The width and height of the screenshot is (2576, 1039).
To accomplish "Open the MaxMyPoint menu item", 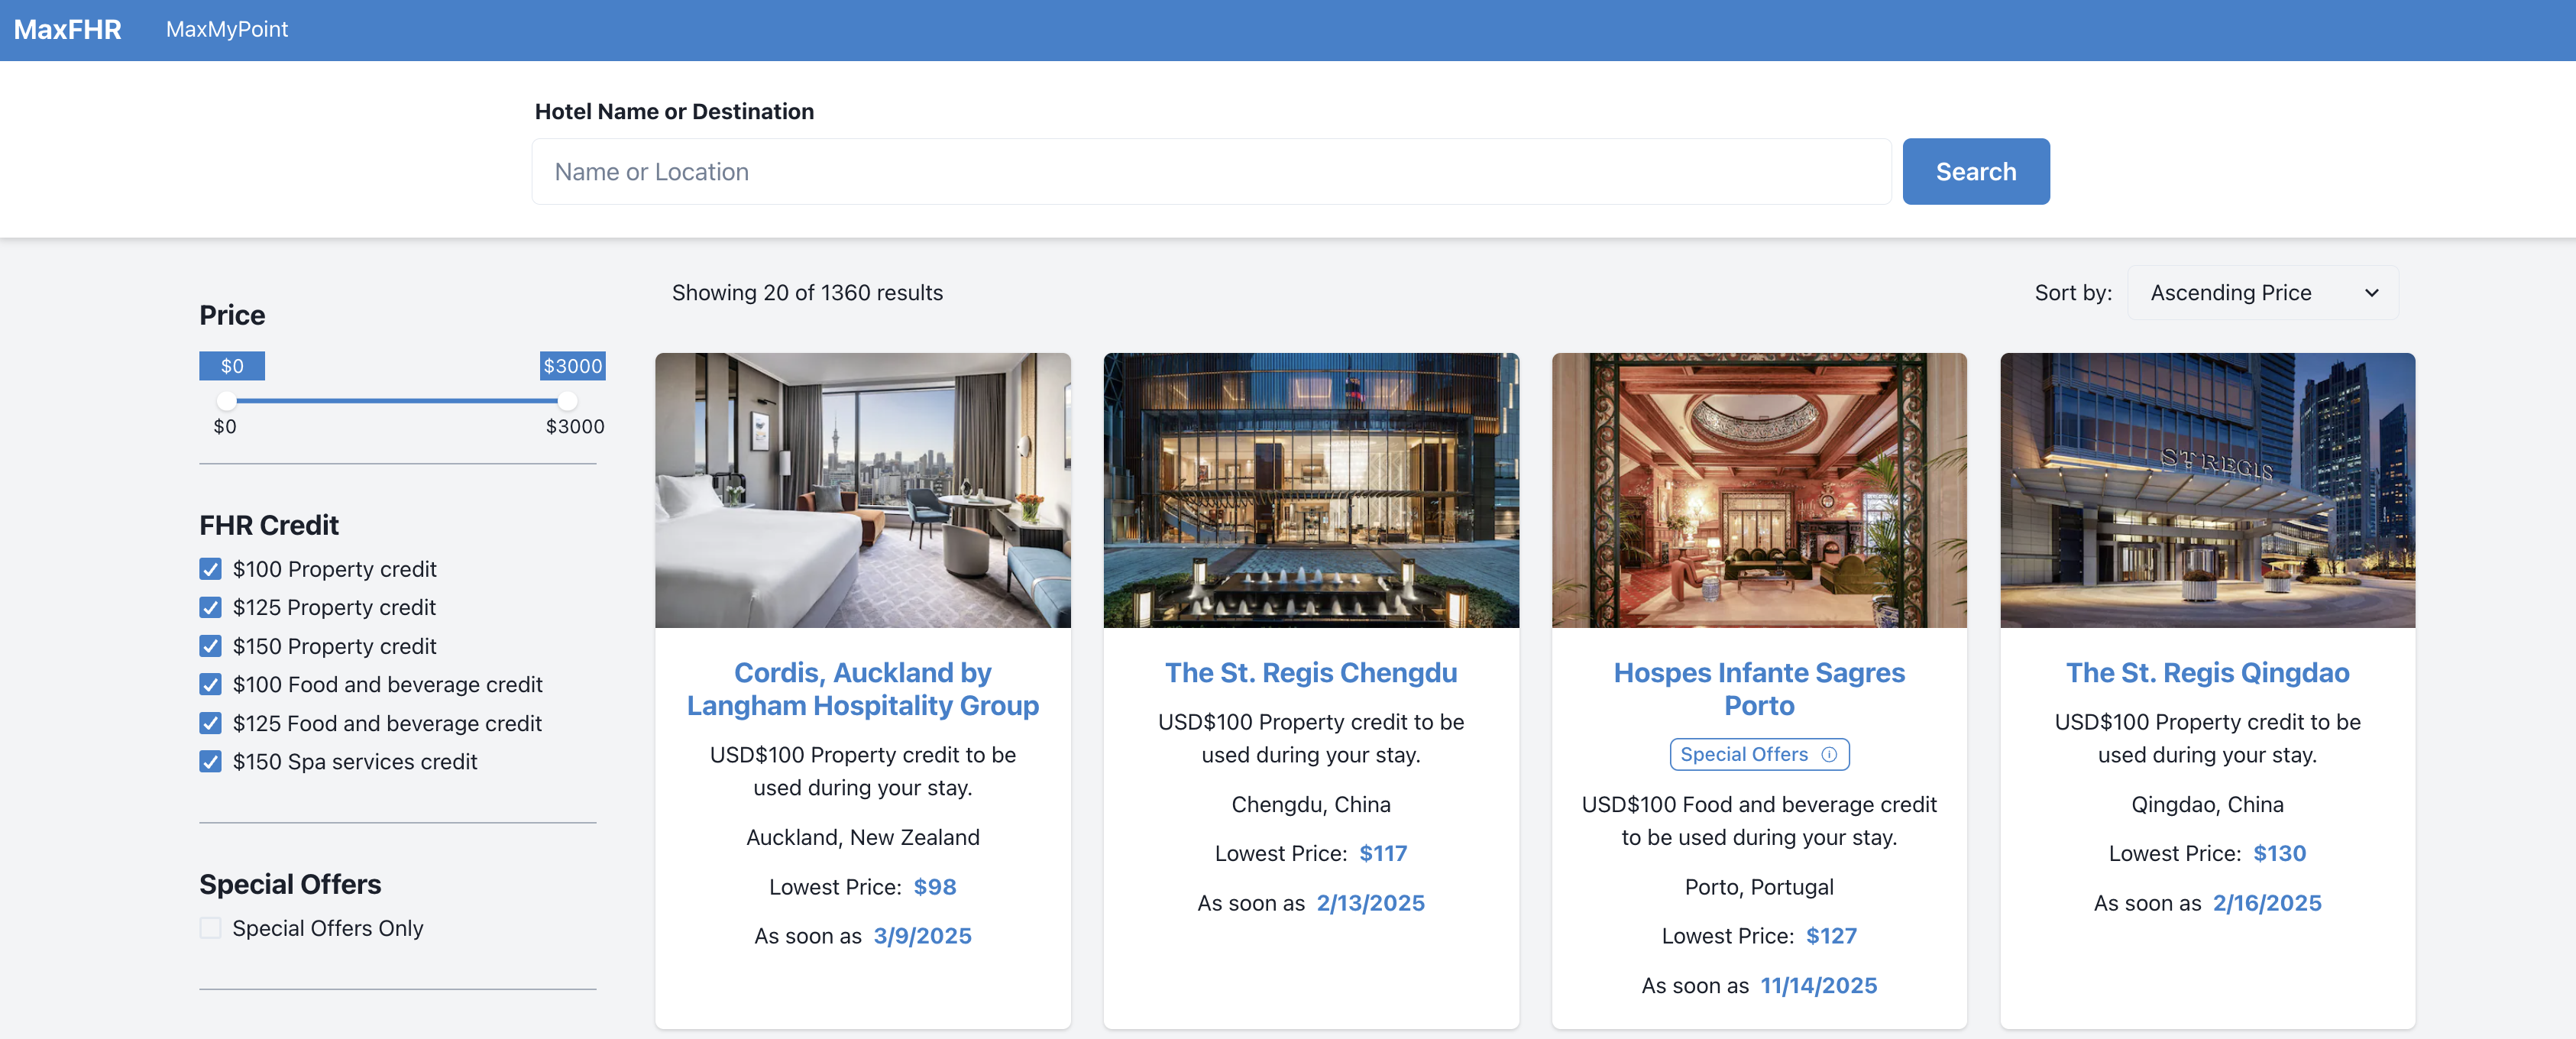I will click(227, 30).
